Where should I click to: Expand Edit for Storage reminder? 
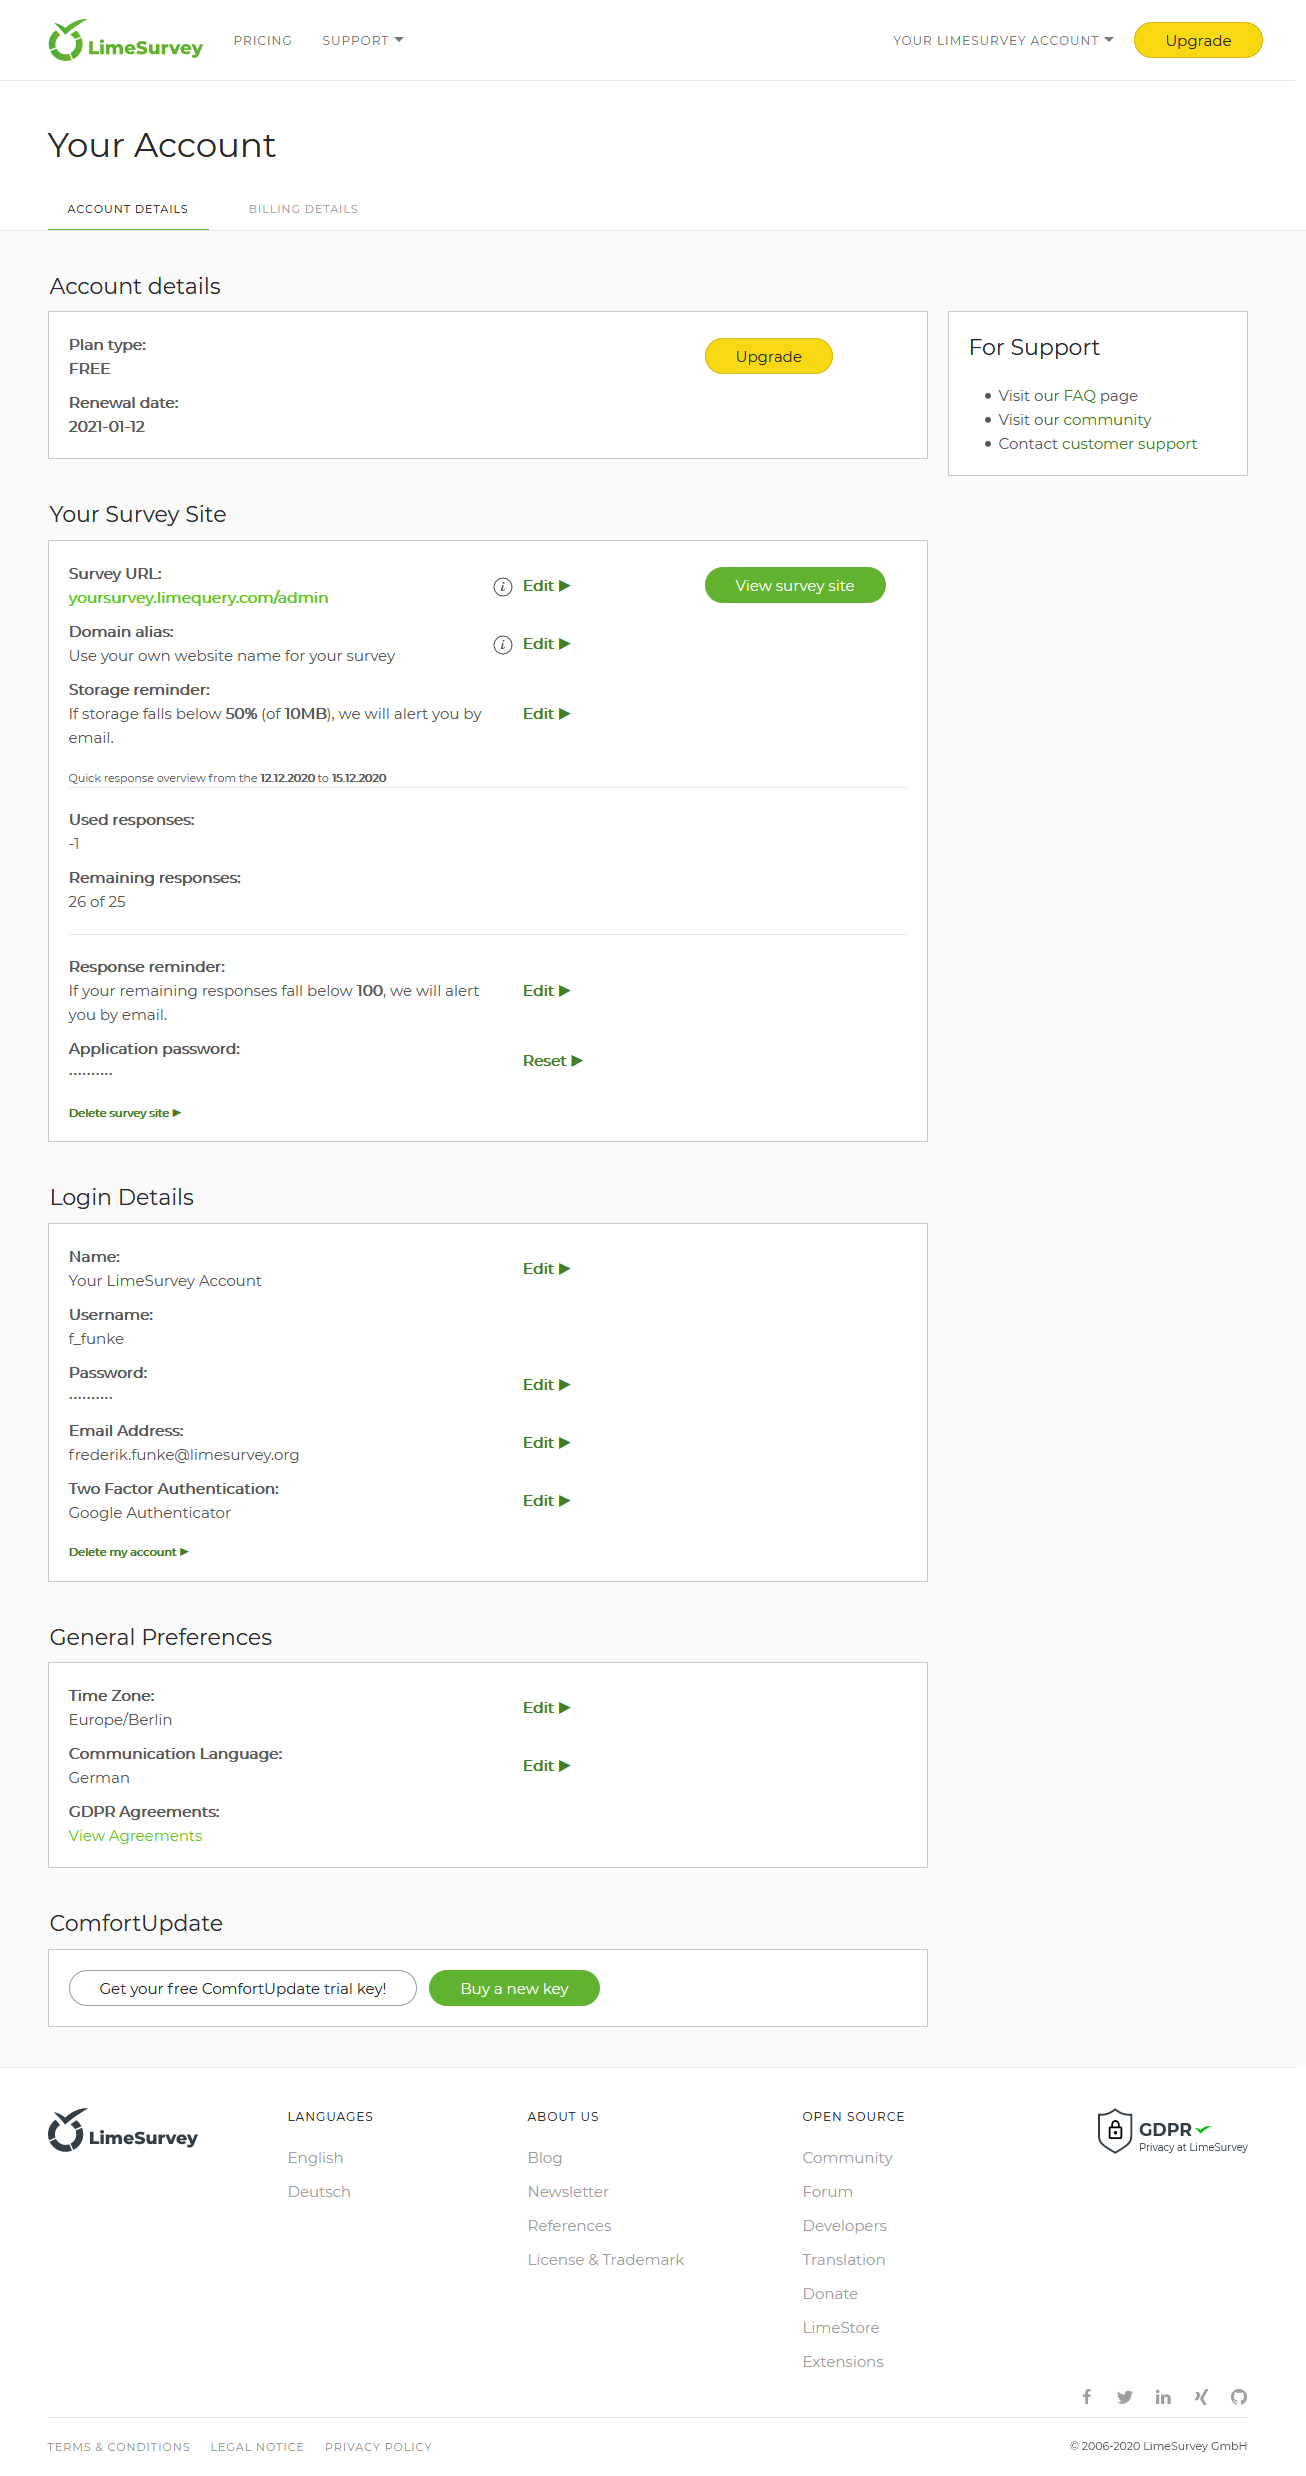click(546, 714)
